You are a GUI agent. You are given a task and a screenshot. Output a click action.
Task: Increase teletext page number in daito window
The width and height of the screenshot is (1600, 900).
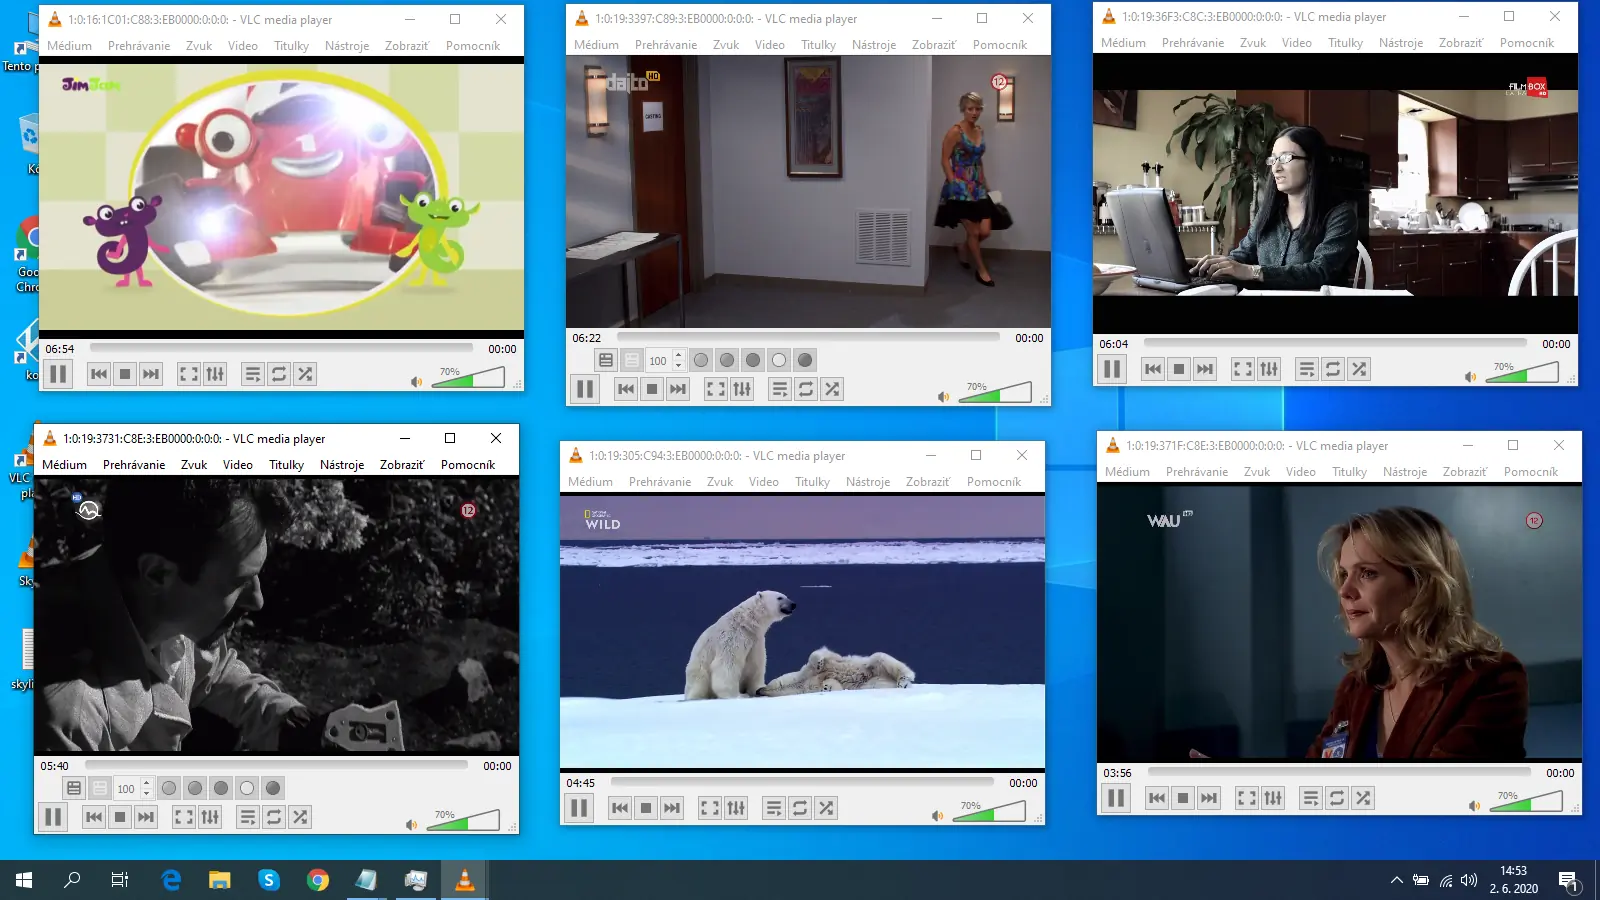click(679, 355)
